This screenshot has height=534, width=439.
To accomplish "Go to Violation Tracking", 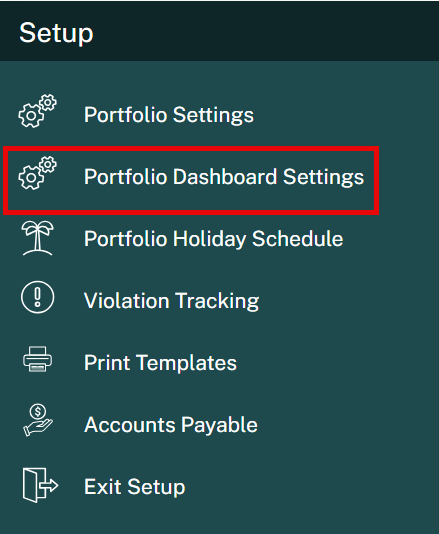I will 171,301.
